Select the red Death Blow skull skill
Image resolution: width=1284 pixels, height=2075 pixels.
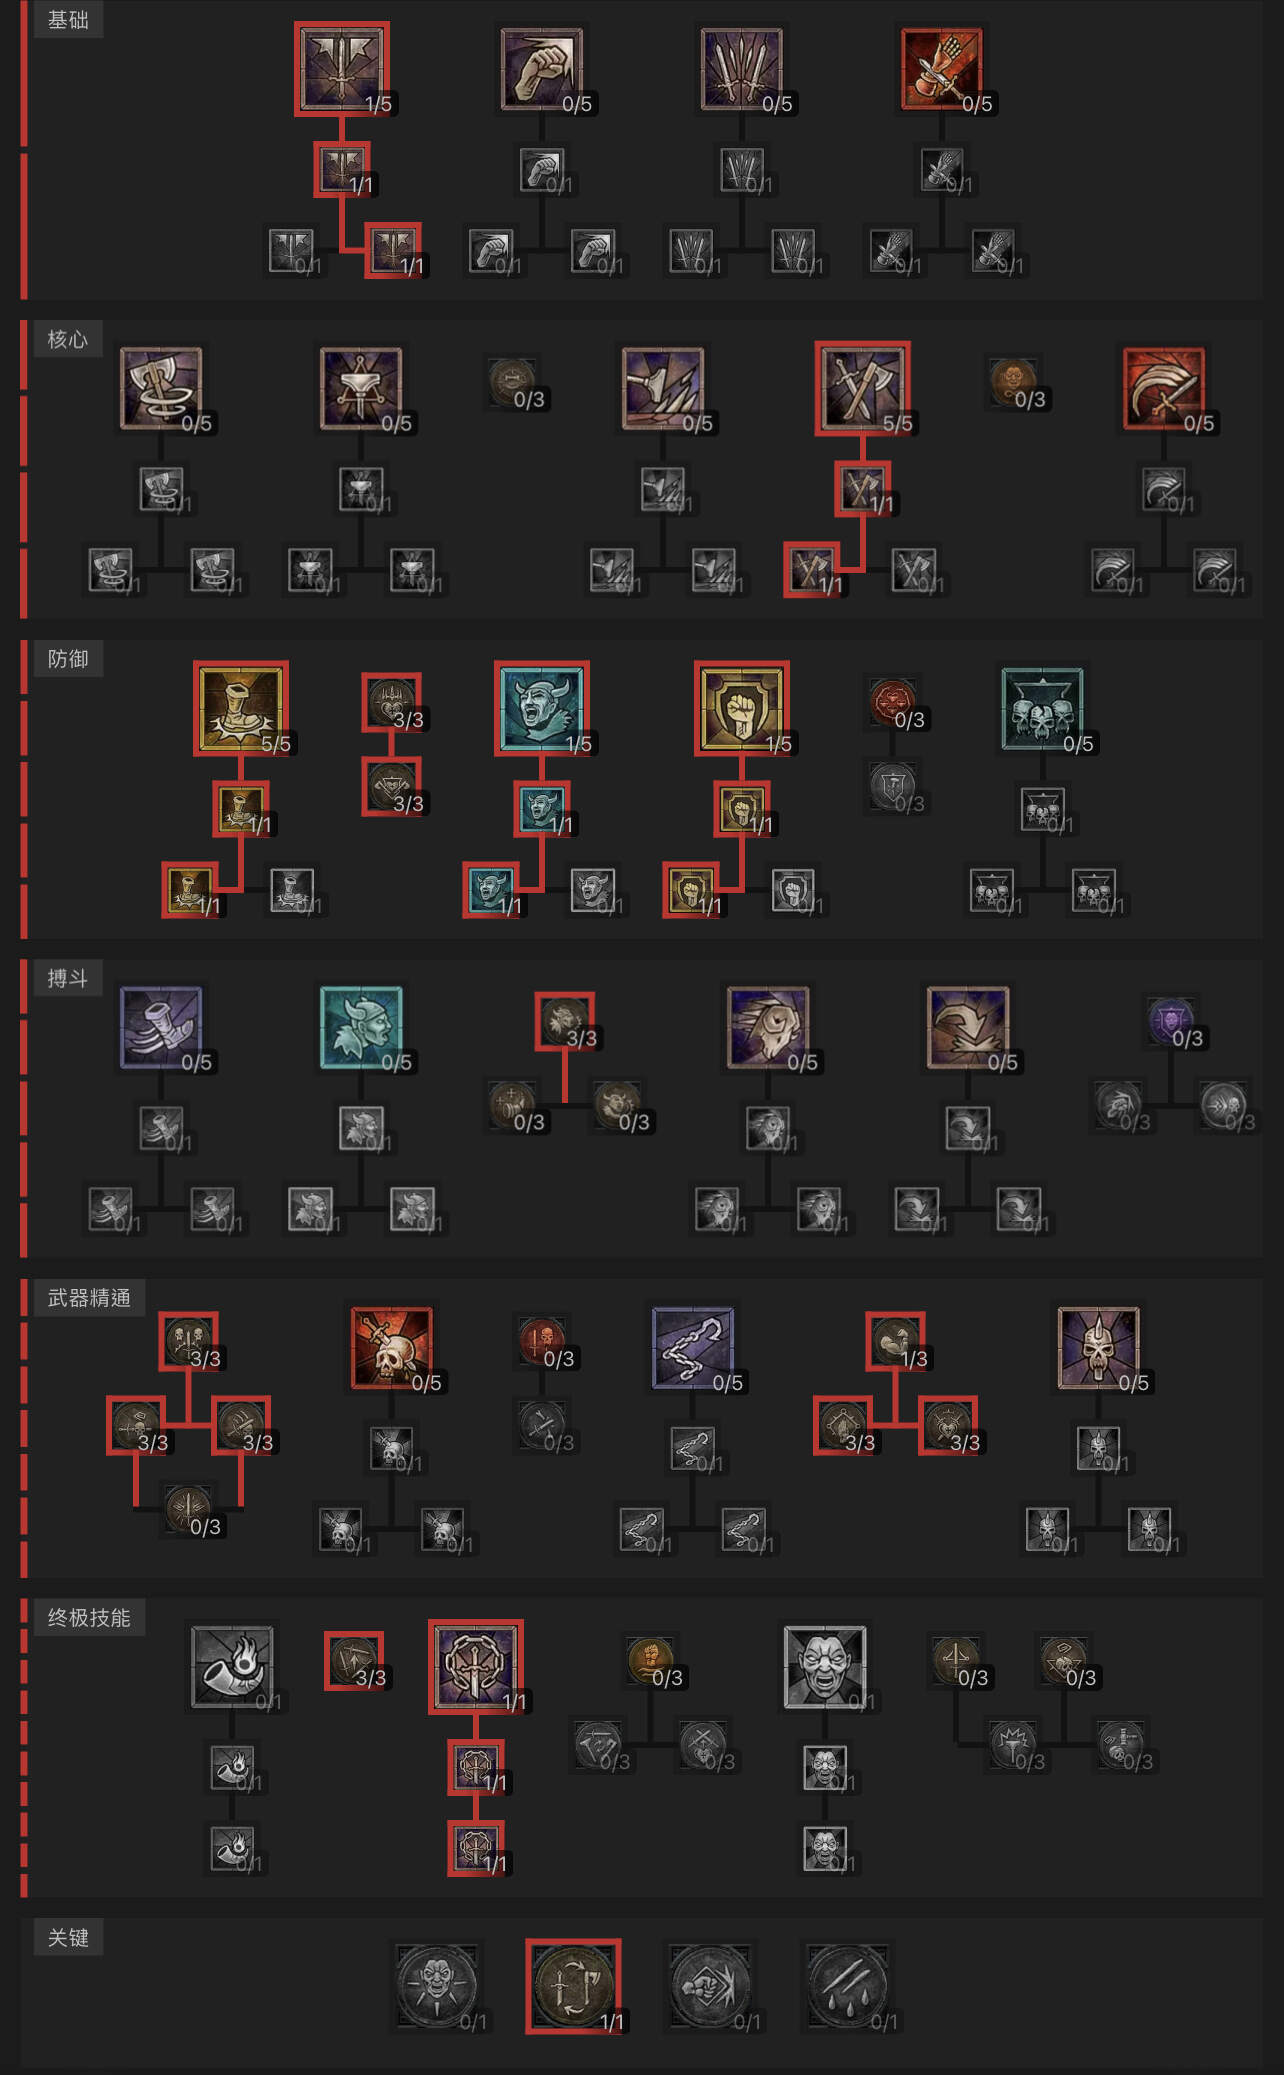point(392,1348)
